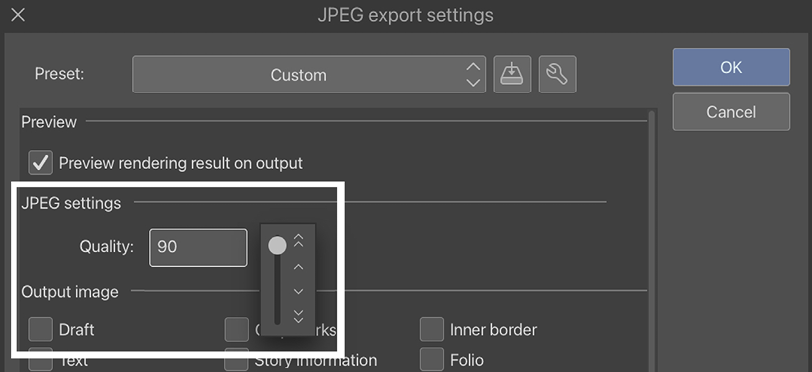The height and width of the screenshot is (372, 812).
Task: Tick the Story information checkbox
Action: pyautogui.click(x=236, y=360)
